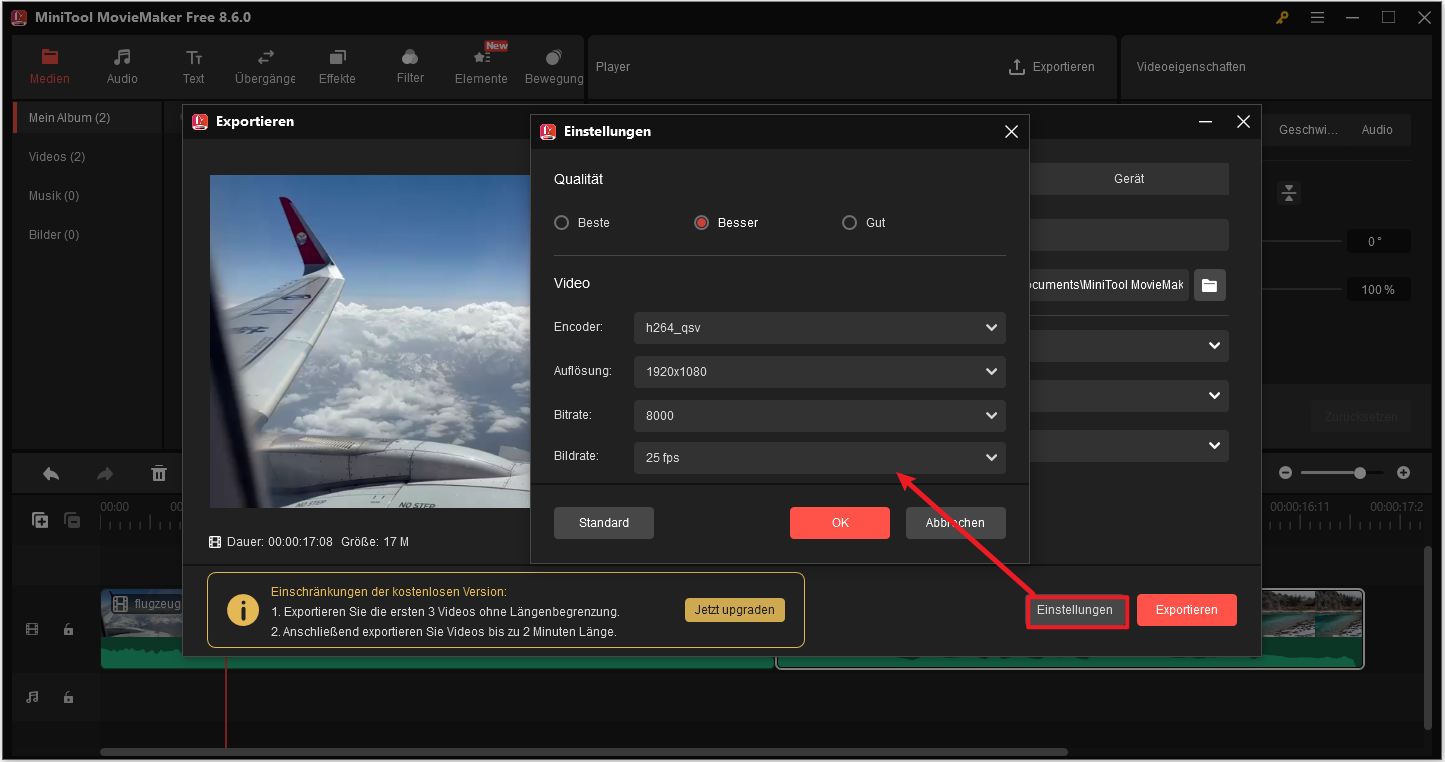Delete selected clip using trash icon

(159, 472)
